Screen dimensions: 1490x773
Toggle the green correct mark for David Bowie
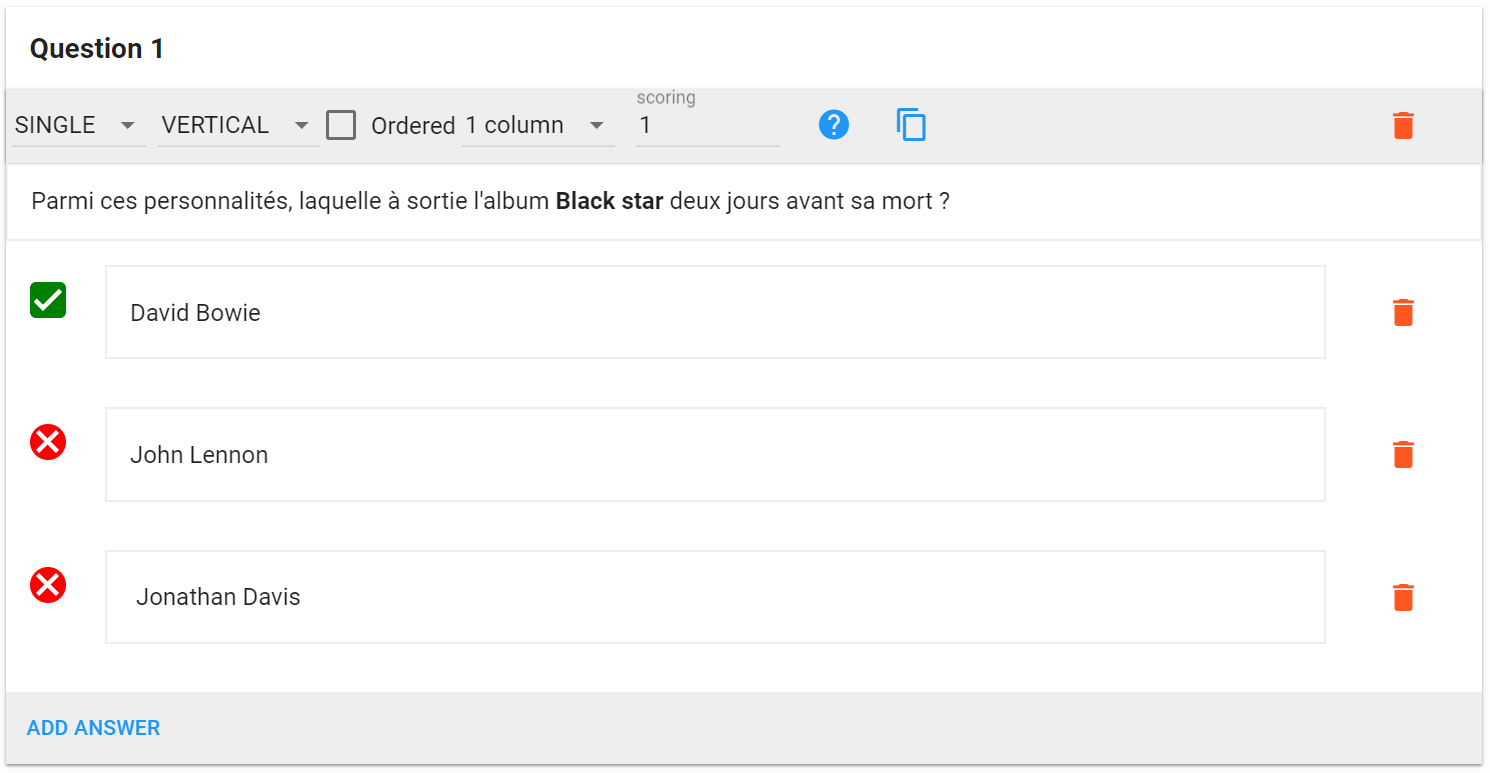pyautogui.click(x=48, y=300)
